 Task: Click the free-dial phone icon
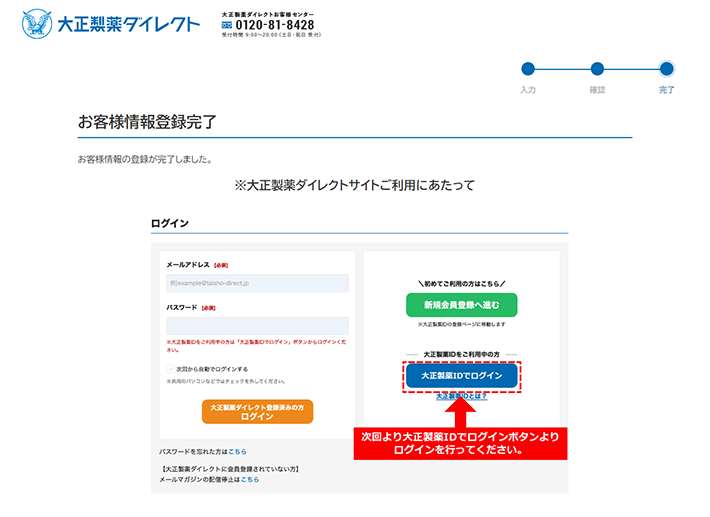click(227, 25)
